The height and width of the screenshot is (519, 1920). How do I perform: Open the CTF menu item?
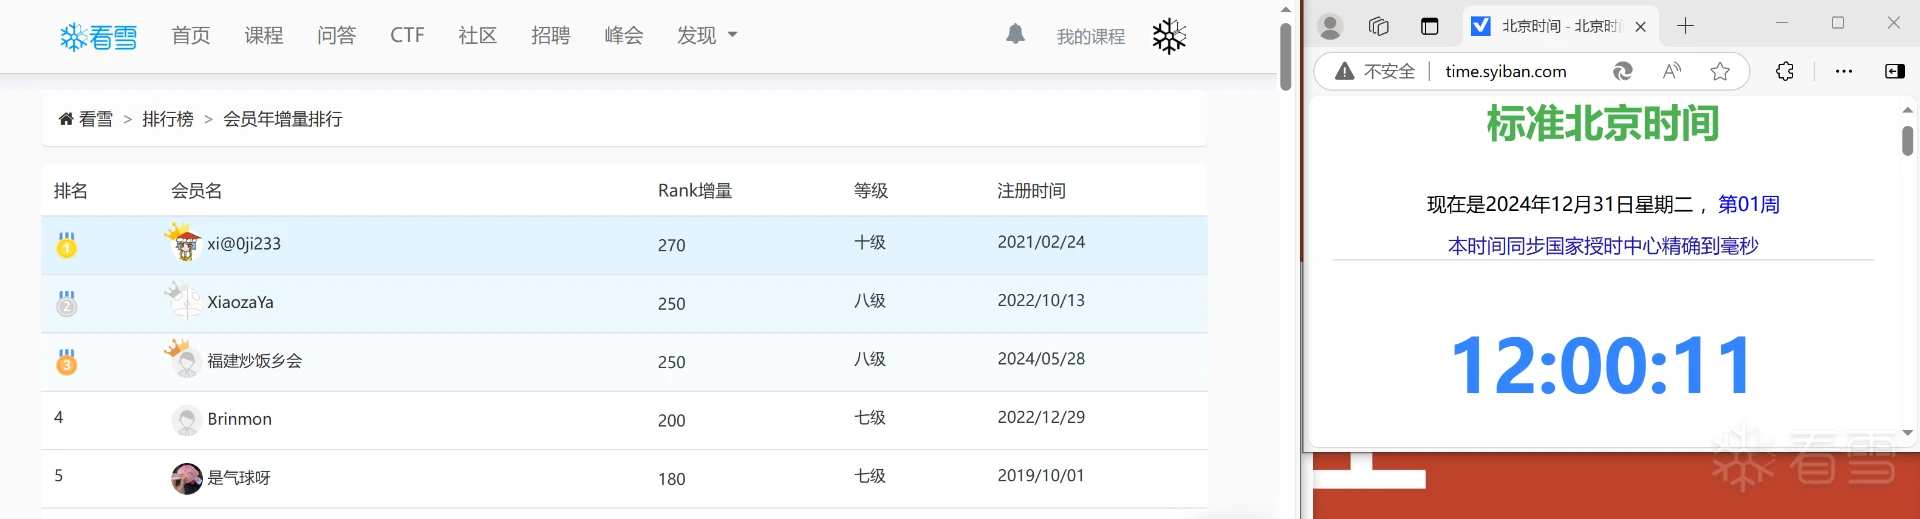pos(407,35)
